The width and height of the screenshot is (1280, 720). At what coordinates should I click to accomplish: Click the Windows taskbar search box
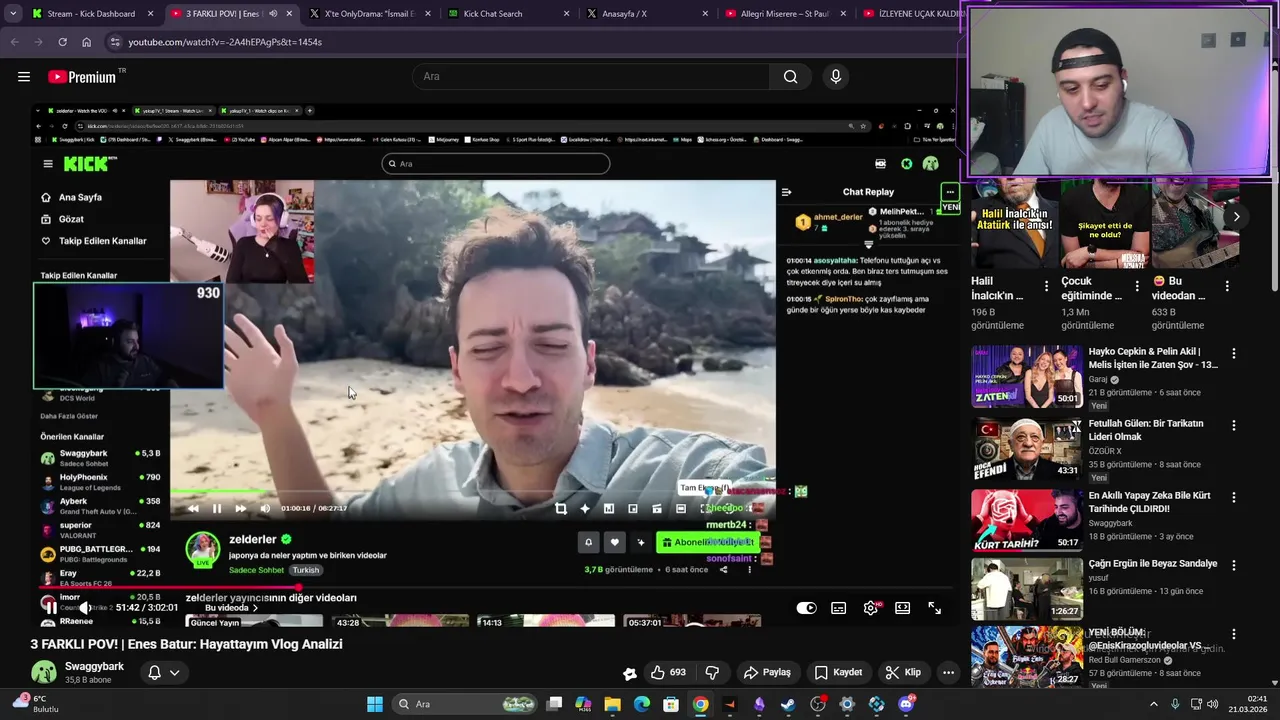point(466,704)
